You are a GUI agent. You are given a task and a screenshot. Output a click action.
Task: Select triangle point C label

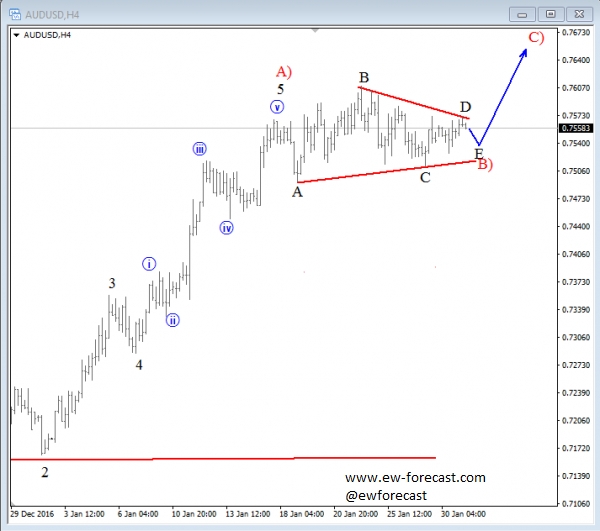tap(425, 178)
